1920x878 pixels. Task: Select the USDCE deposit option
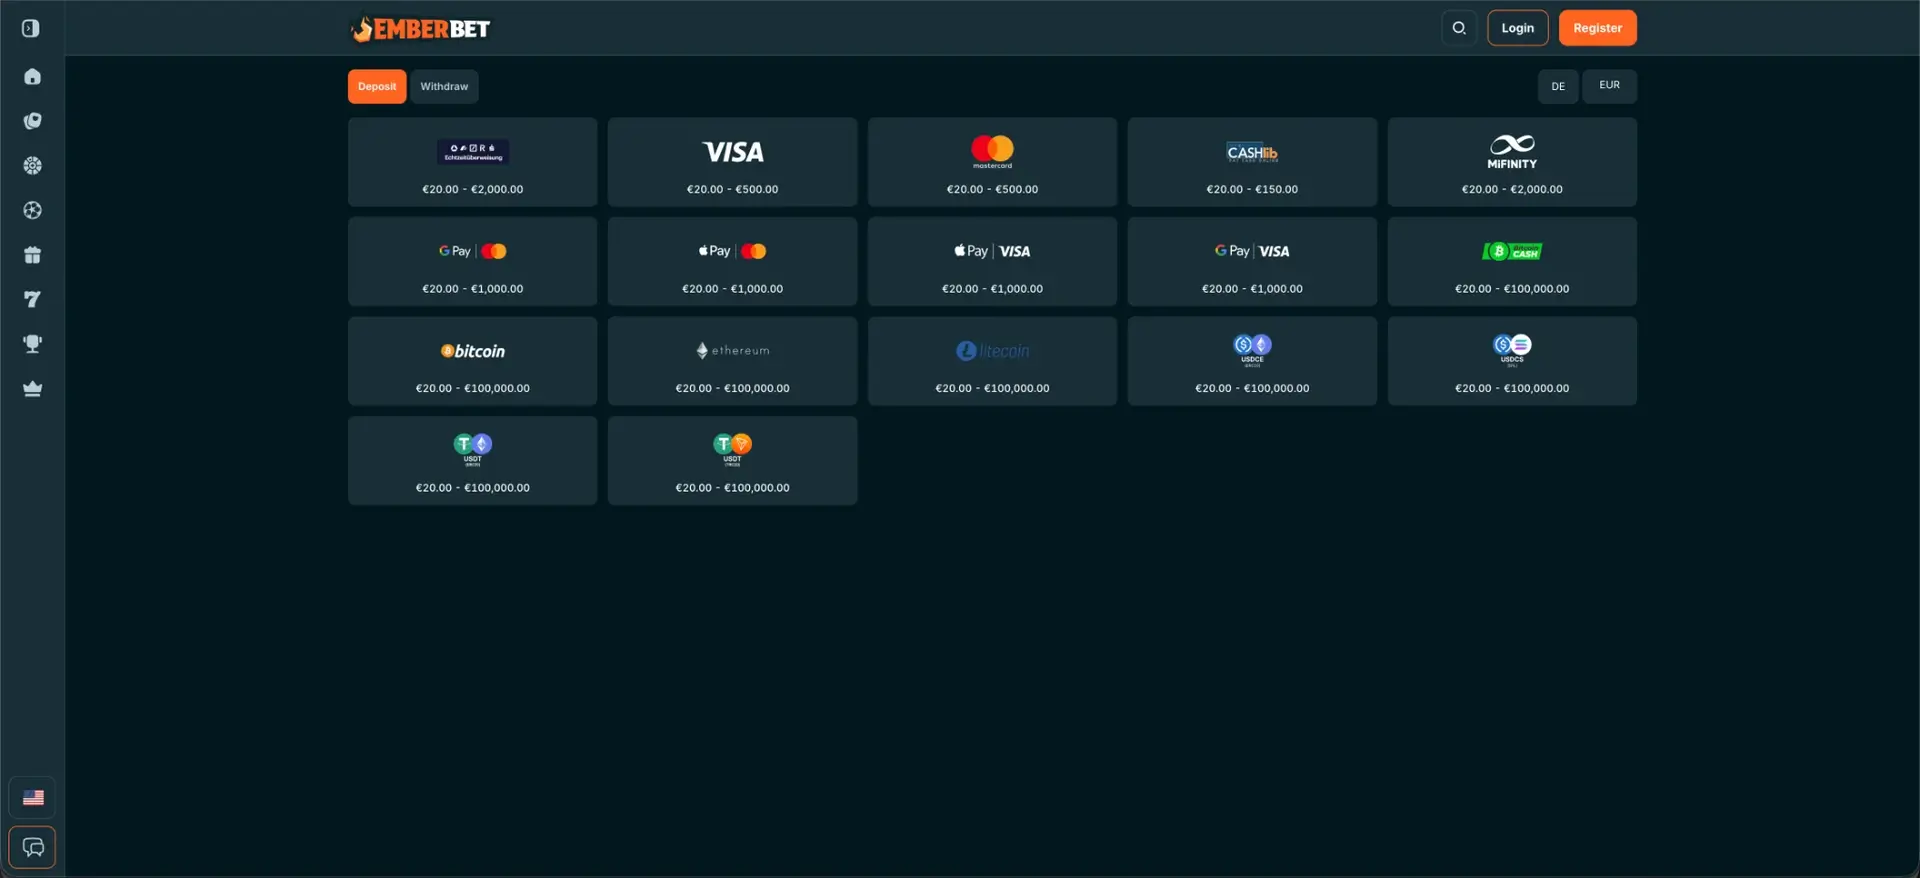(x=1252, y=361)
